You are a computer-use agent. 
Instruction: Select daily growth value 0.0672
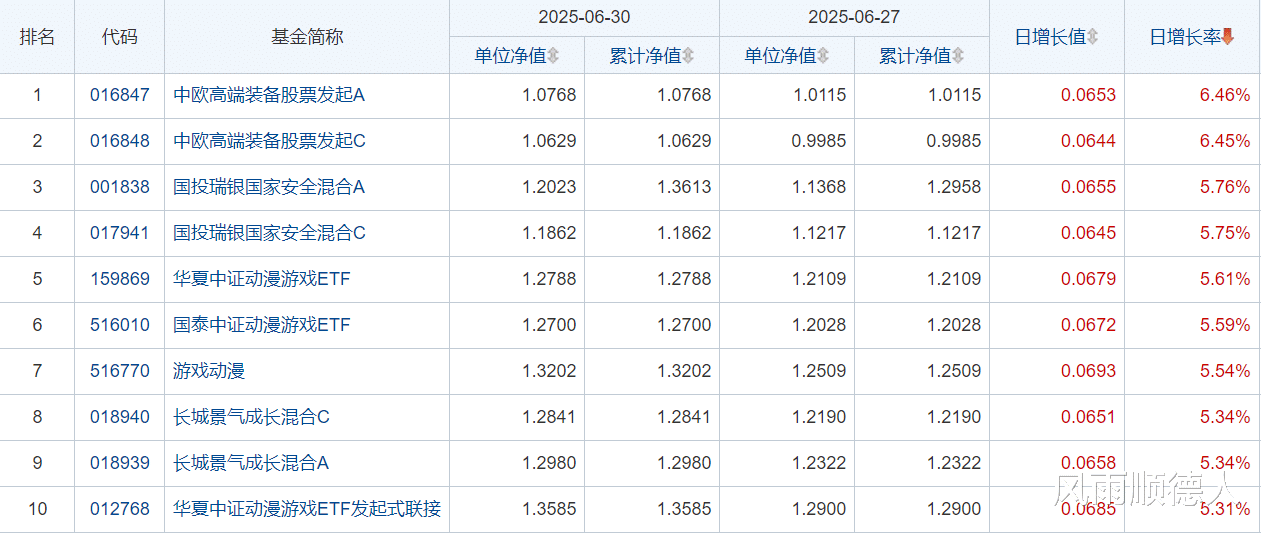(x=1088, y=325)
